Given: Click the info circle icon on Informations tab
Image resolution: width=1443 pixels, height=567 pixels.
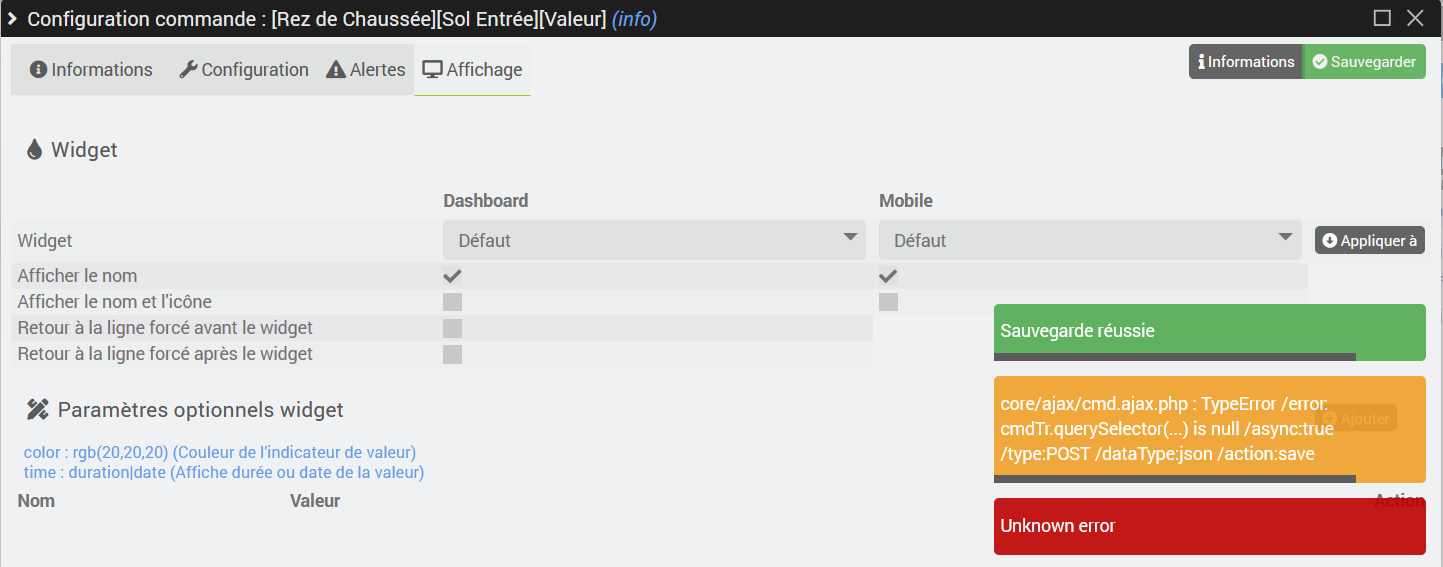Looking at the screenshot, I should 38,70.
